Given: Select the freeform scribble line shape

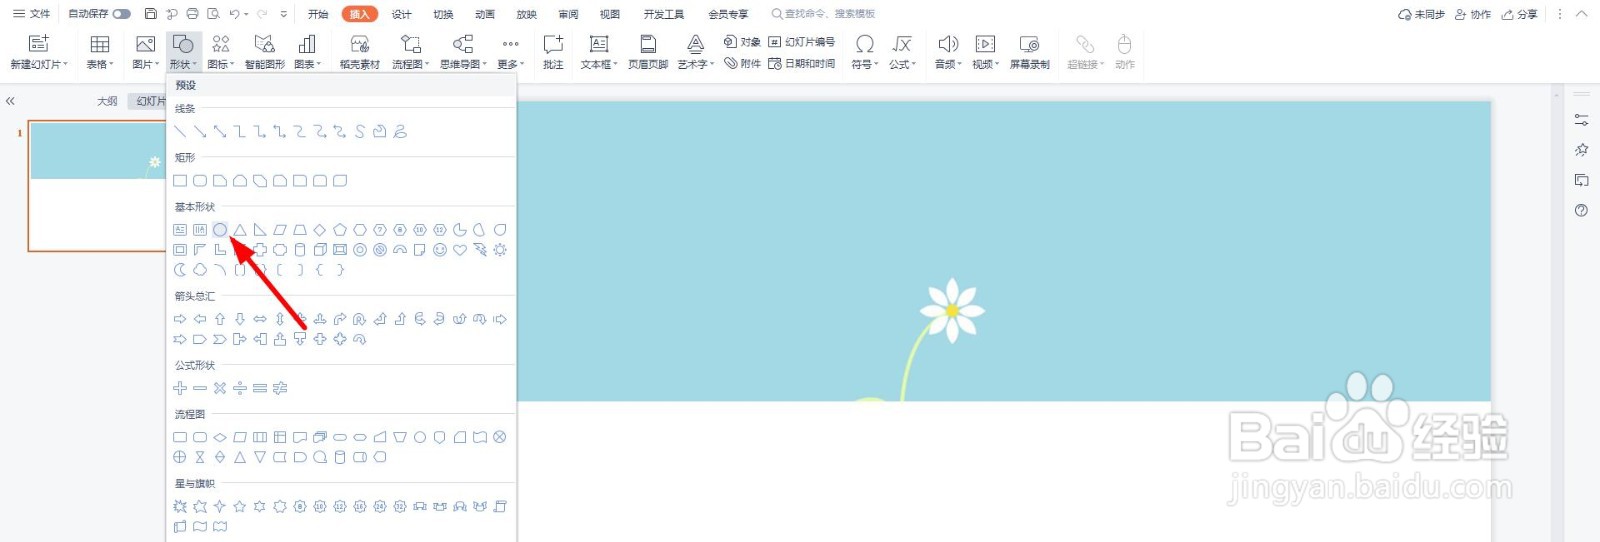Looking at the screenshot, I should [400, 132].
